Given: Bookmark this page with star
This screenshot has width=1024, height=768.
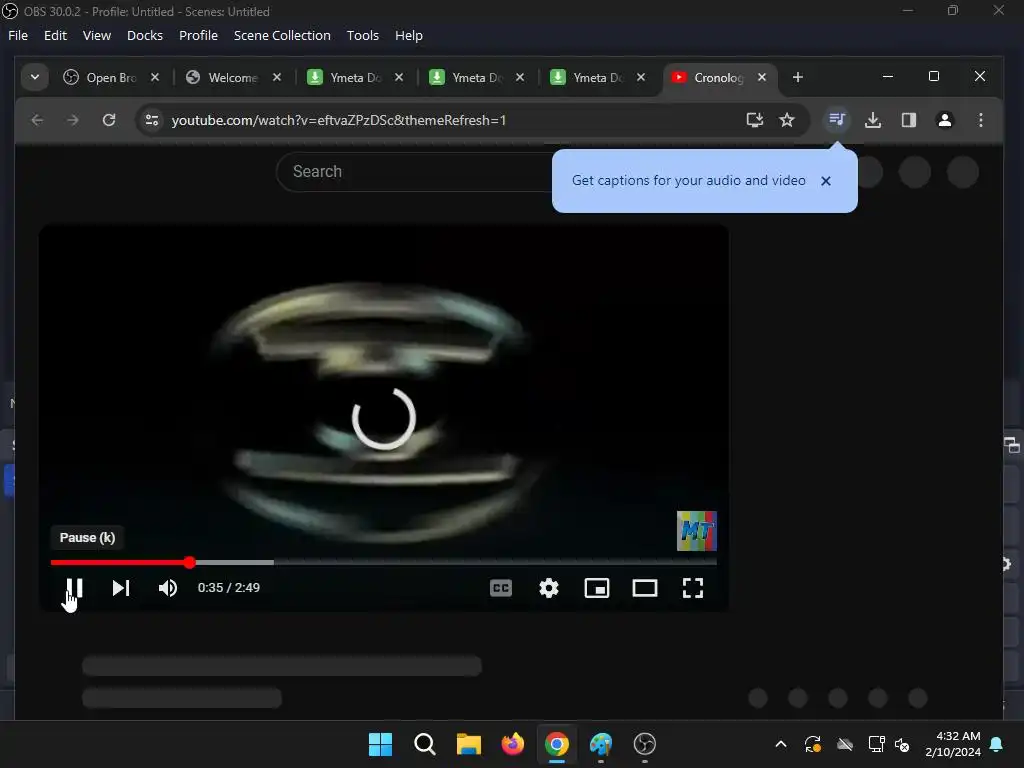Looking at the screenshot, I should 787,120.
